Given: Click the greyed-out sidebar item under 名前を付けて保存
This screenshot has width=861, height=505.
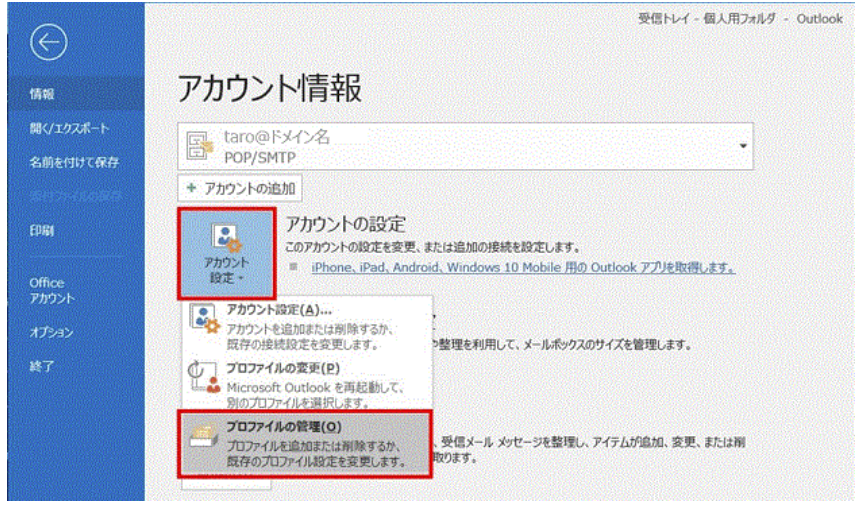Looking at the screenshot, I should point(76,196).
